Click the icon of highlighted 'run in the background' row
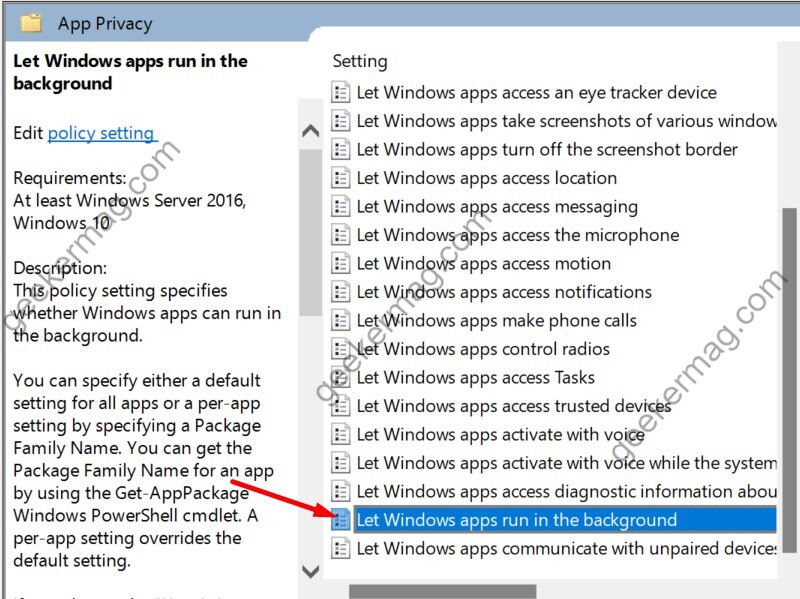 tap(340, 520)
